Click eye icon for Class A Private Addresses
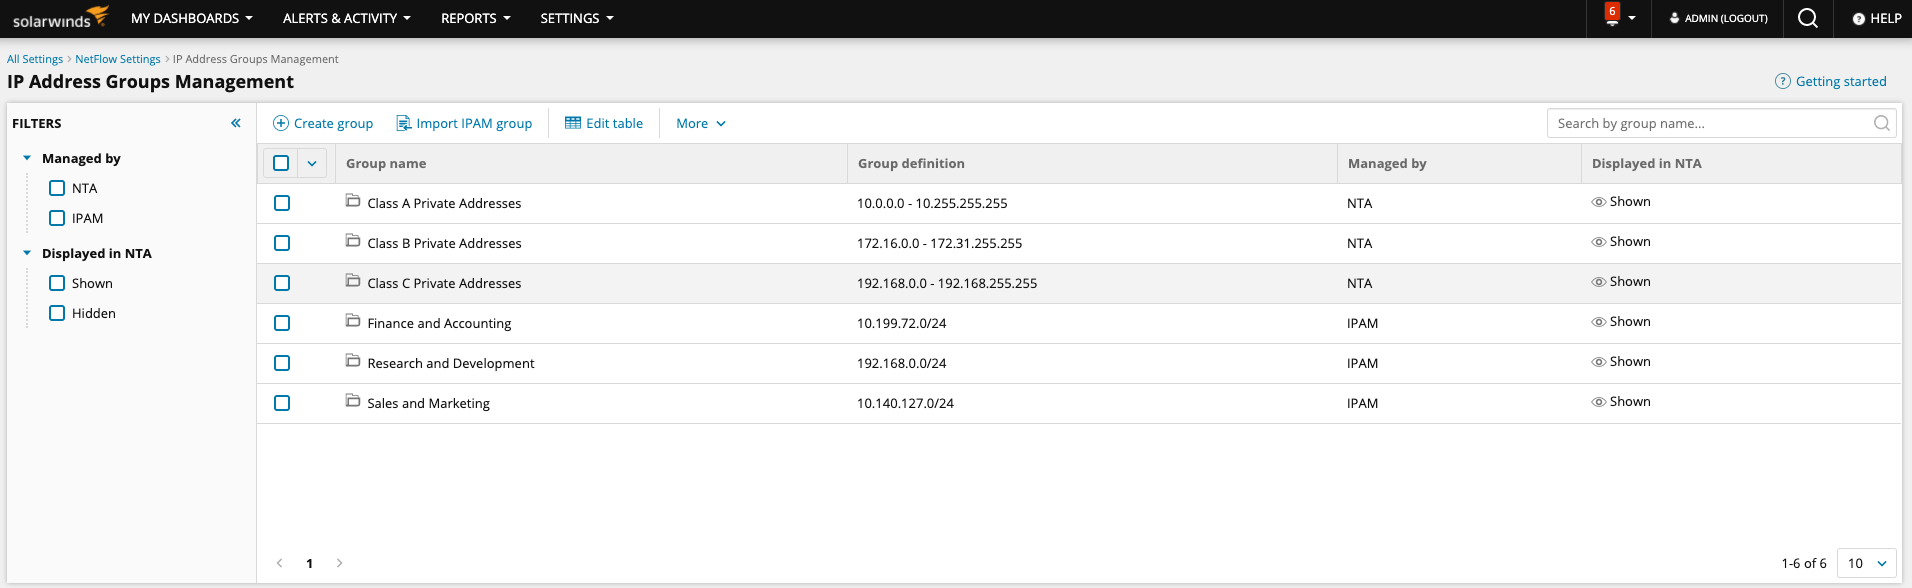 coord(1599,202)
